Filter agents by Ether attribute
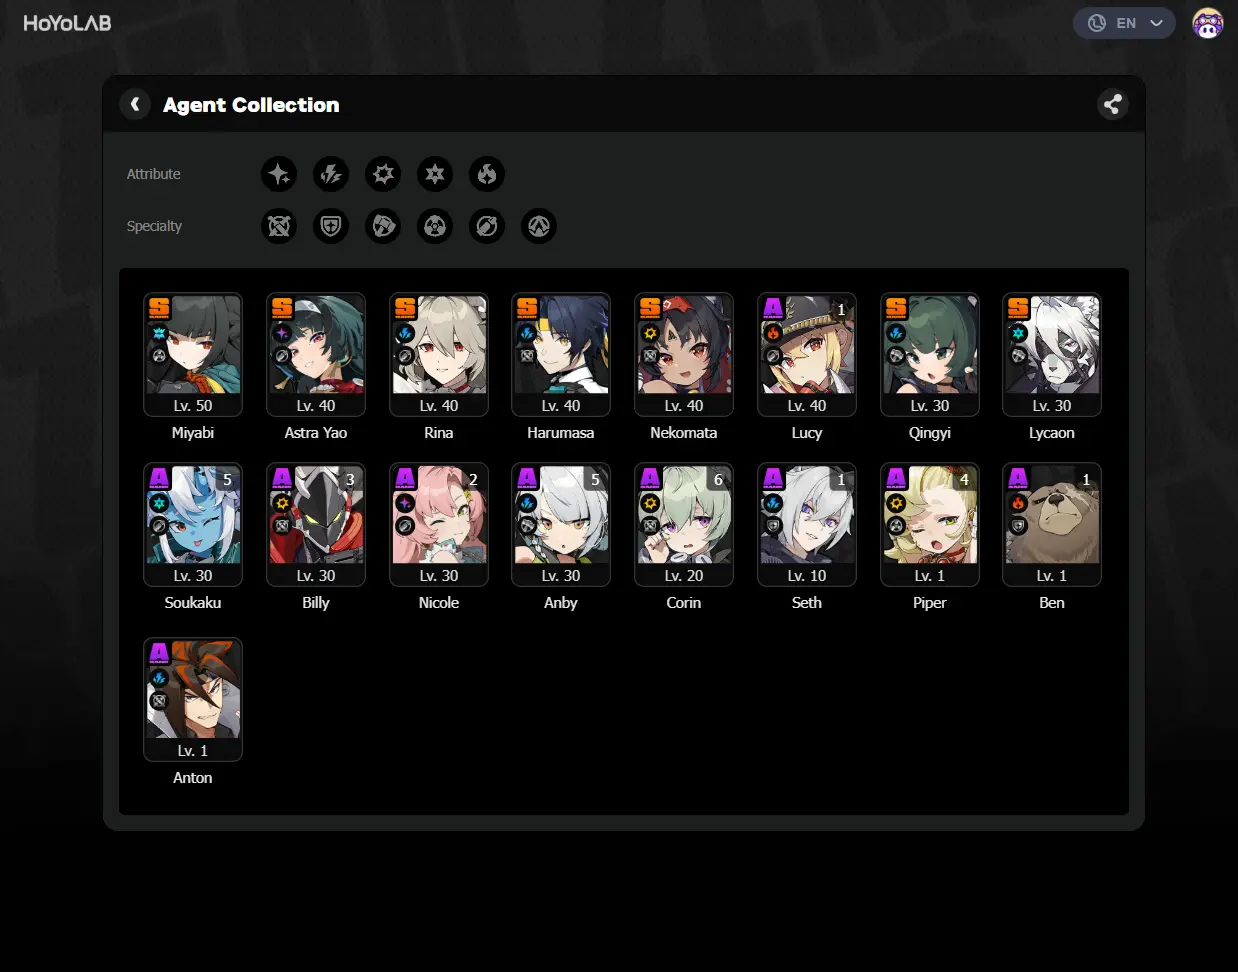The width and height of the screenshot is (1238, 972). click(279, 174)
